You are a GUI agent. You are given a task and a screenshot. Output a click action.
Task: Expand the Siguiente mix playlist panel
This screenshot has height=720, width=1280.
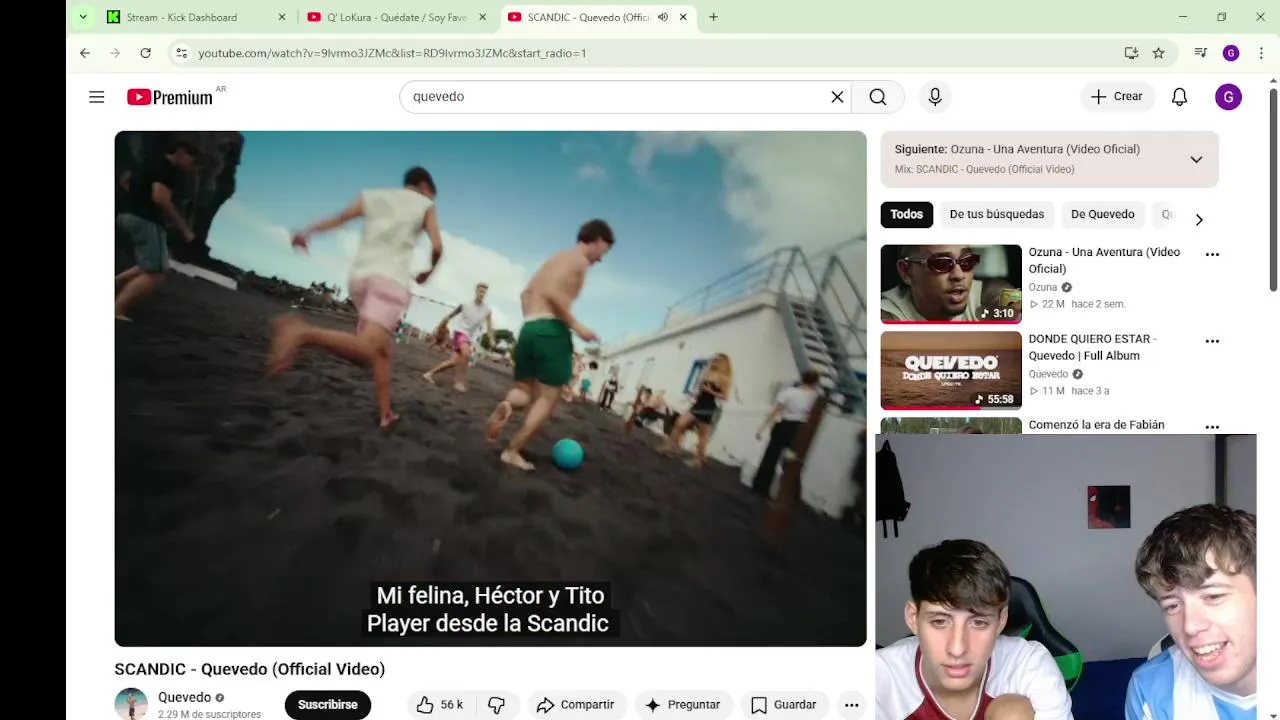click(x=1196, y=159)
